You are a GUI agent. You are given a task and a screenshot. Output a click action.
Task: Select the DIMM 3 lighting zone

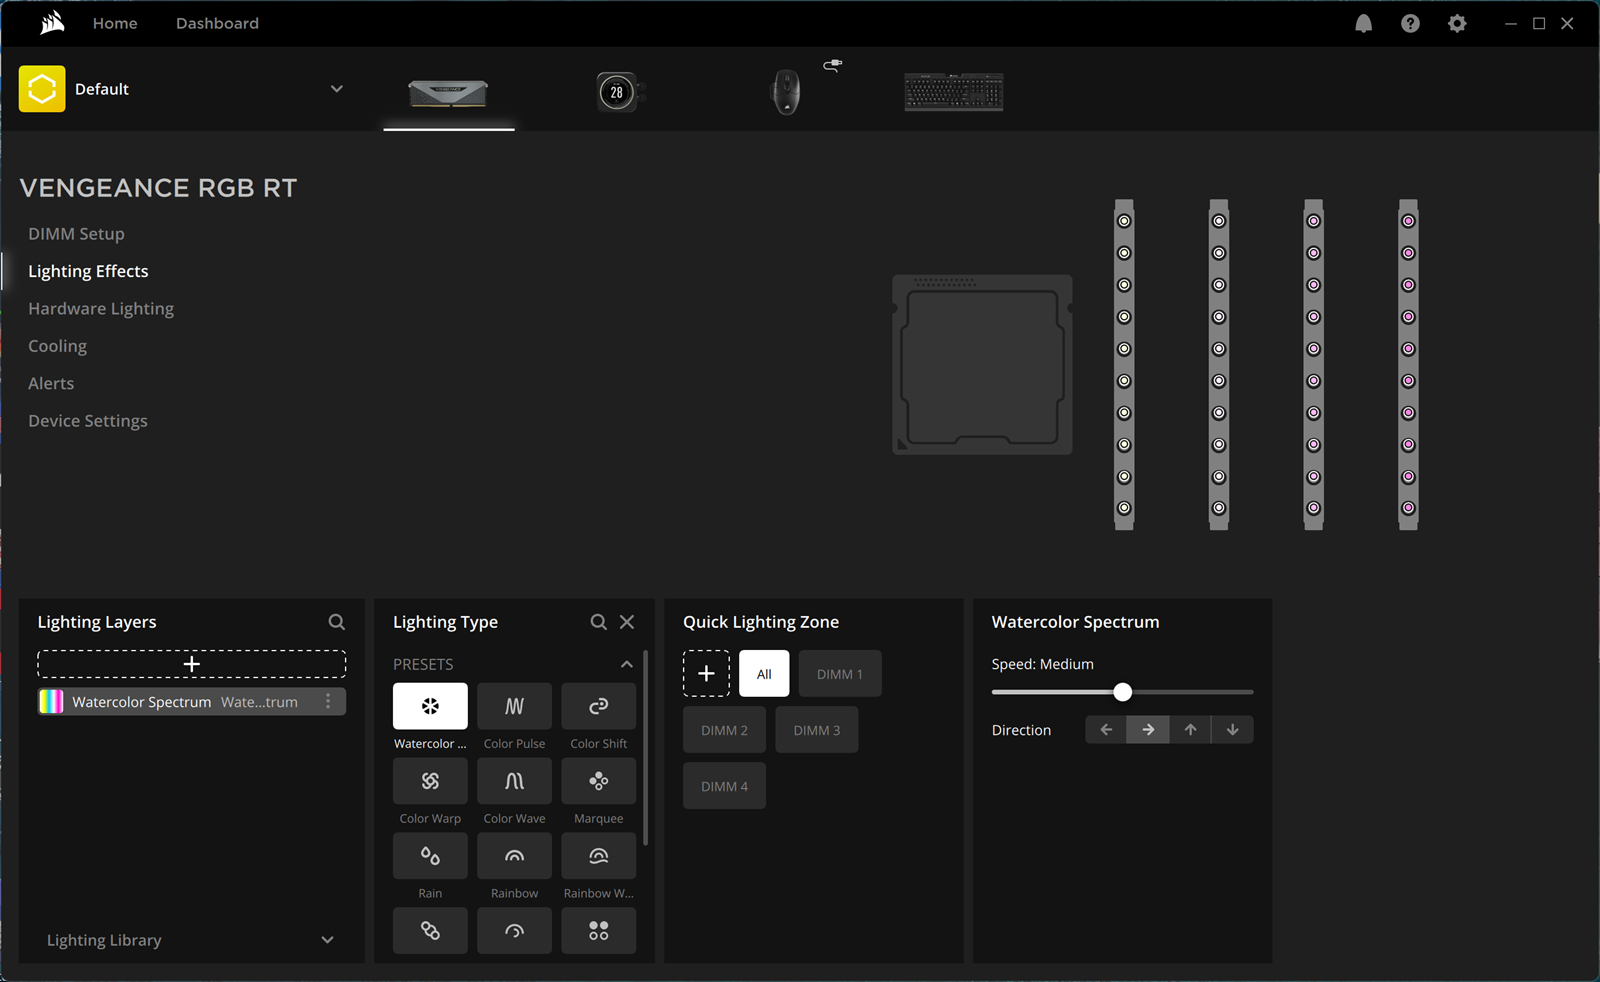[x=817, y=730]
